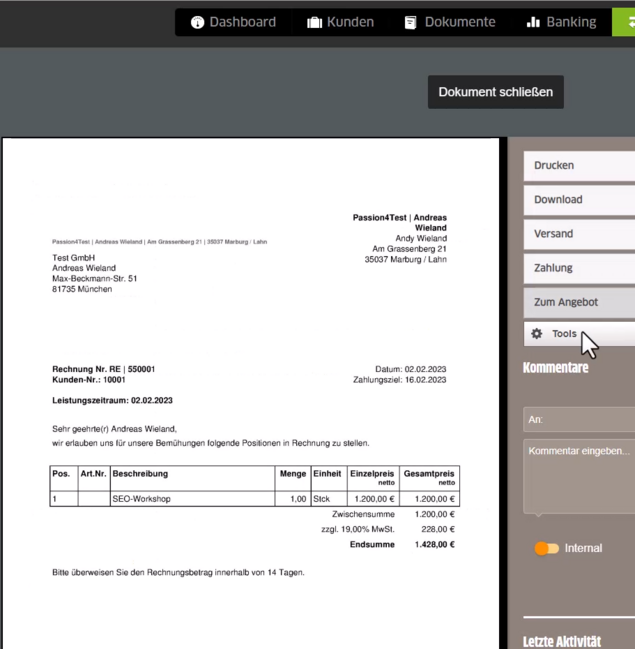635x649 pixels.
Task: Click the Letzte Aktivität heading
Action: click(562, 642)
